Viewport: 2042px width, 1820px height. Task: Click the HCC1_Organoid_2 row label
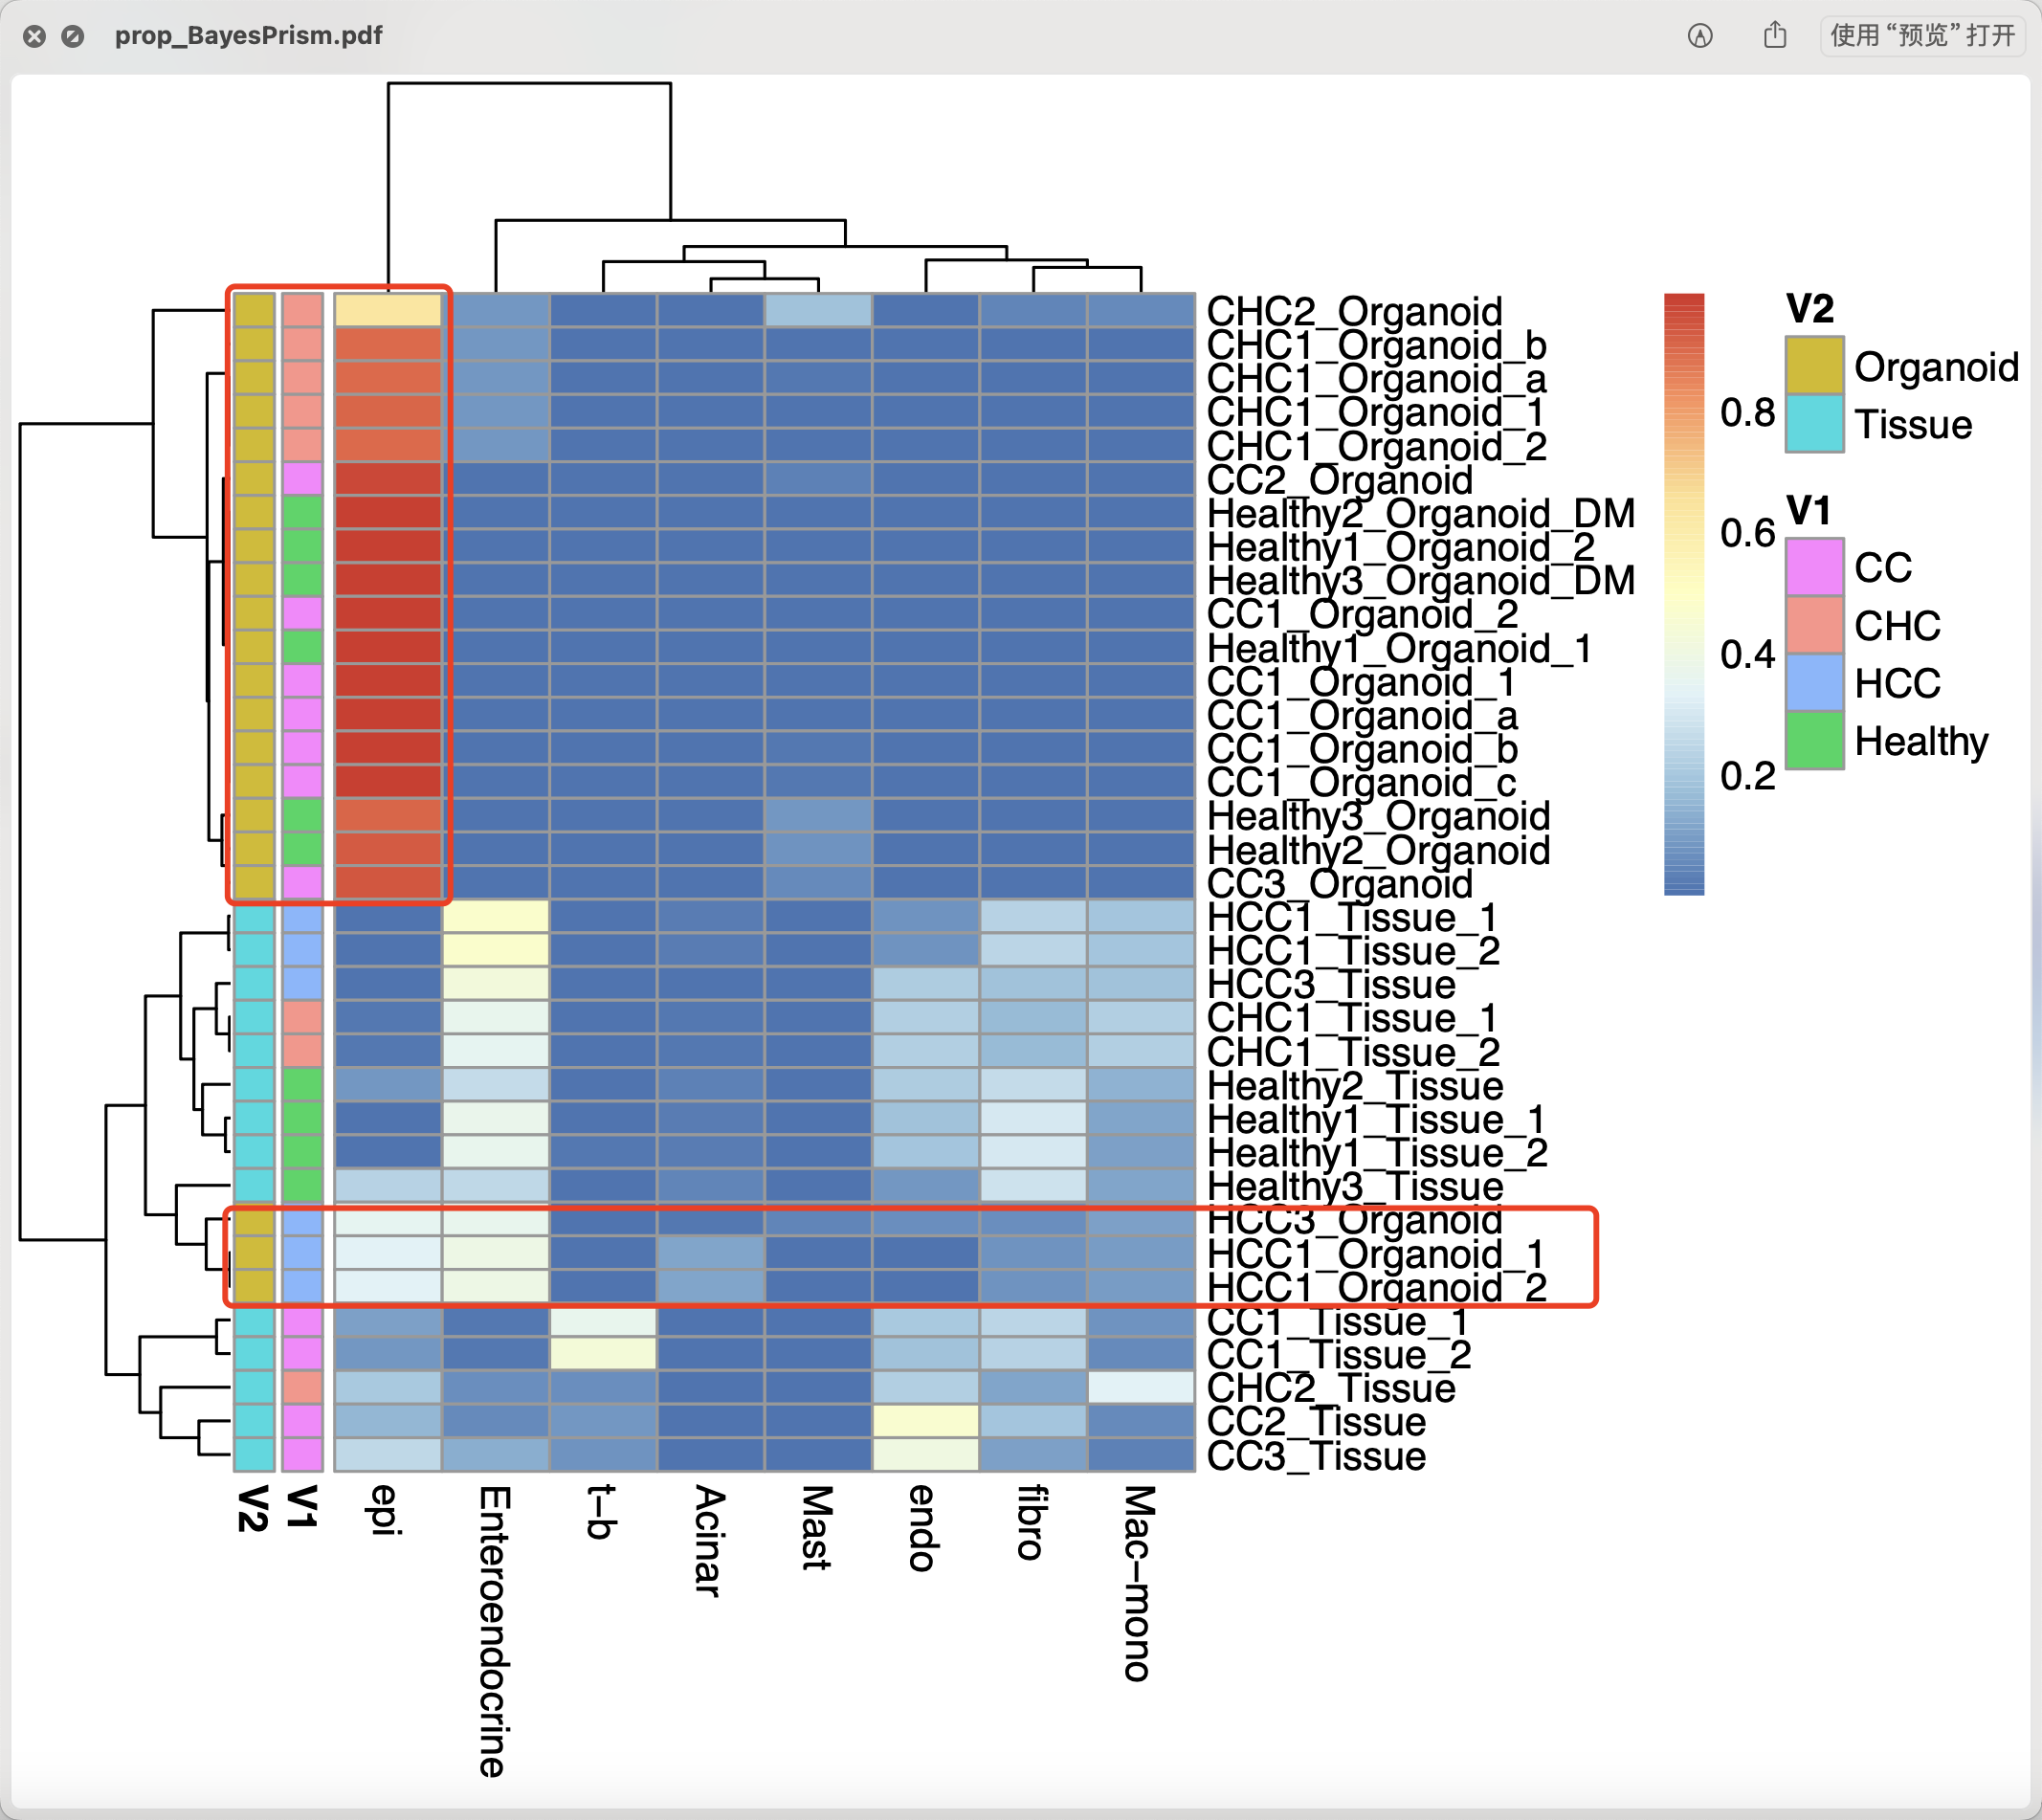click(1376, 1288)
